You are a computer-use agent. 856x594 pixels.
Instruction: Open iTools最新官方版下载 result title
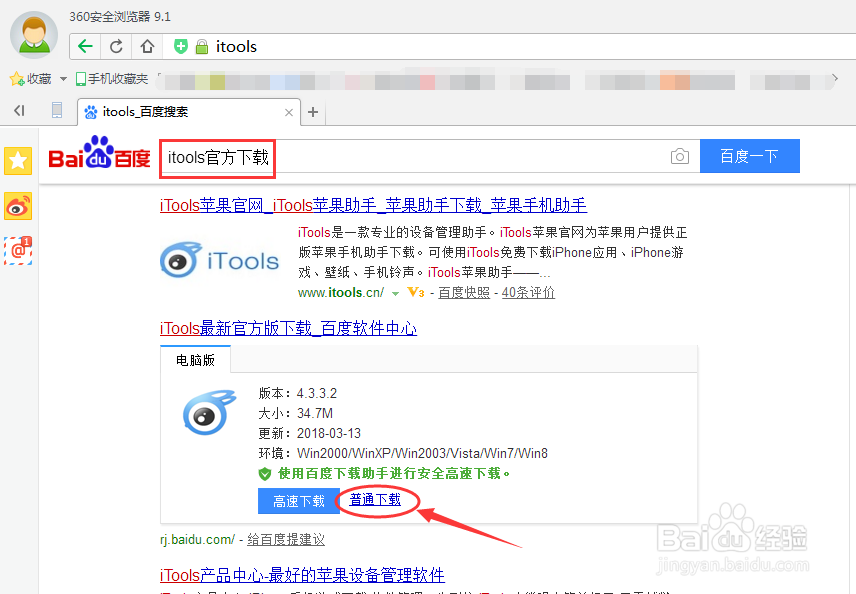tap(288, 328)
